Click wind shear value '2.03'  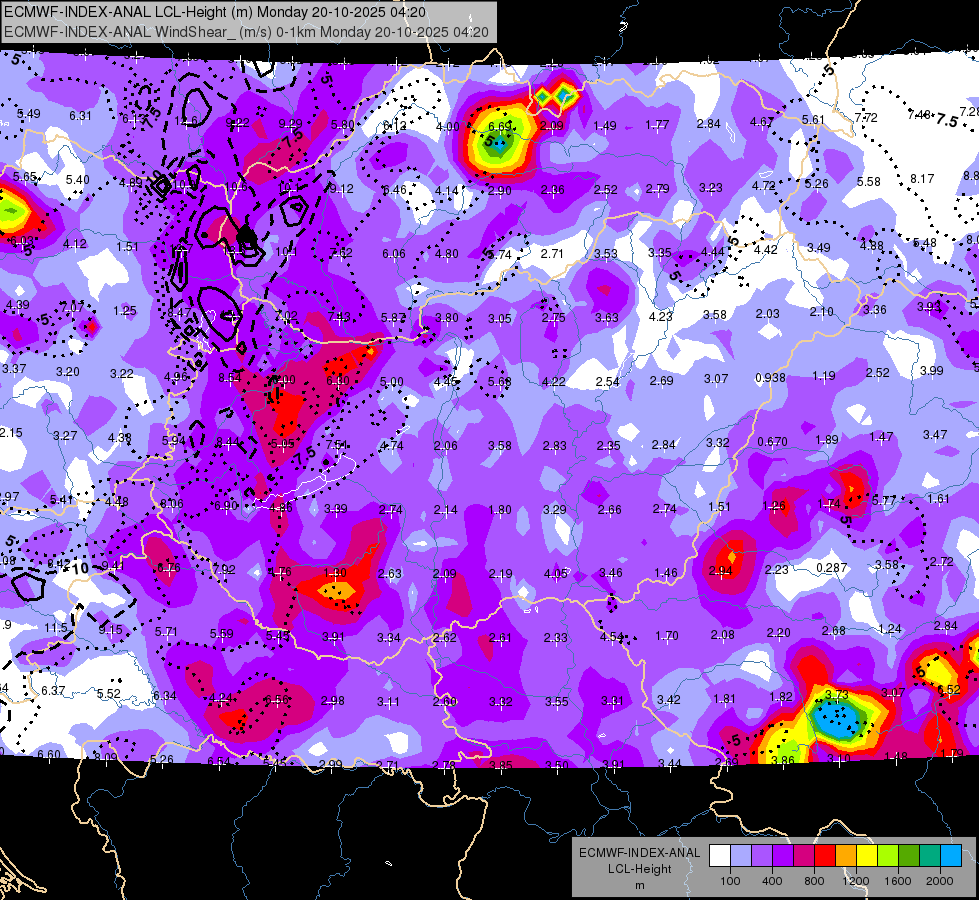[x=767, y=314]
